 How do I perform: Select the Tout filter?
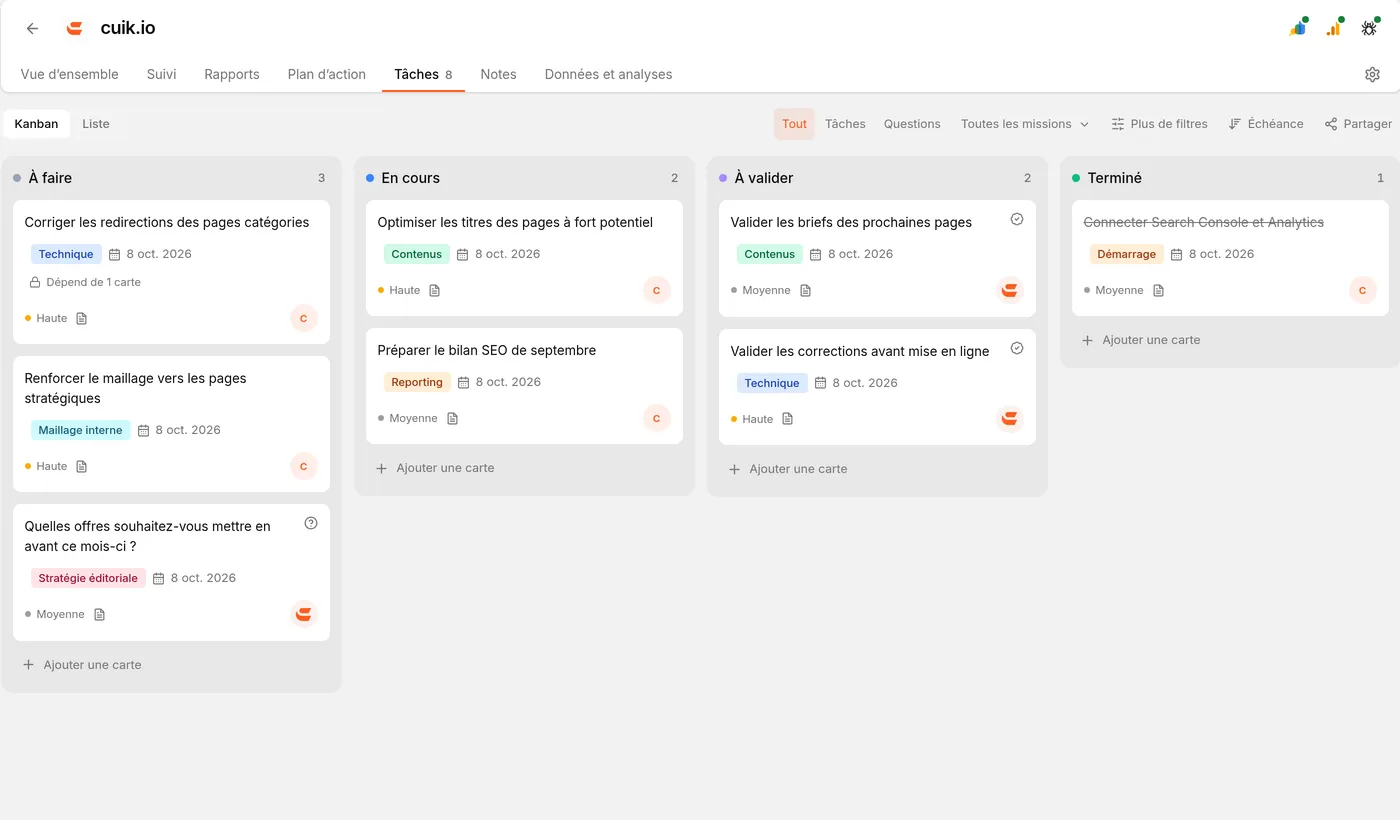[x=794, y=124]
